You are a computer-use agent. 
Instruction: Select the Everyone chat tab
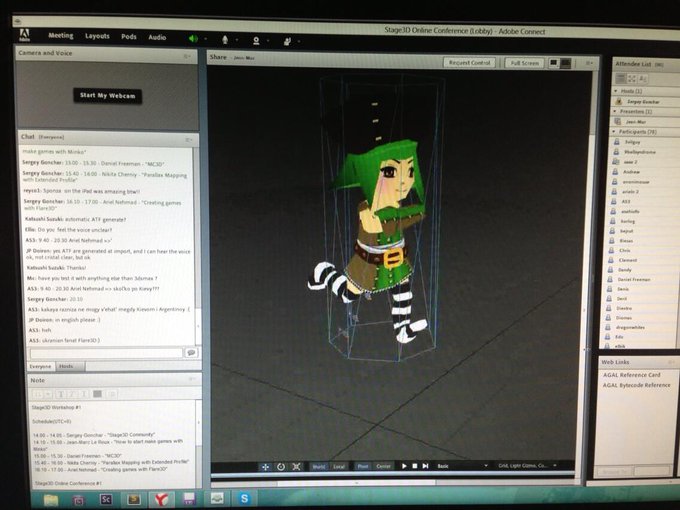[x=40, y=366]
